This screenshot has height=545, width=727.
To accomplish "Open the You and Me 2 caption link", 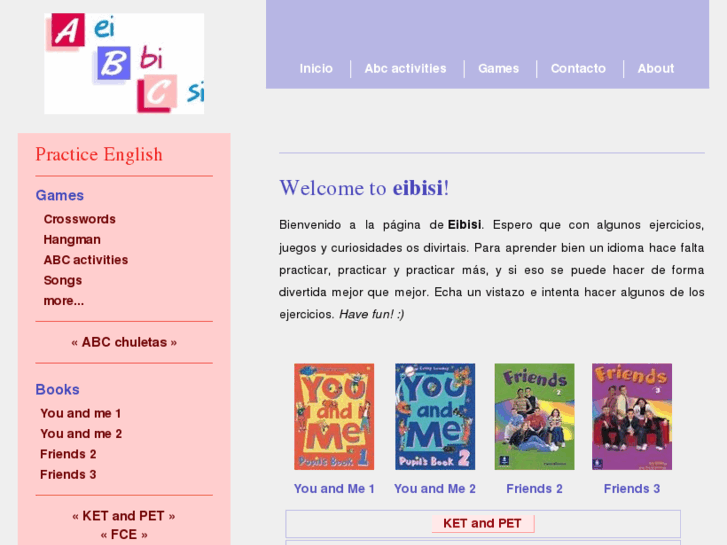I will coord(435,489).
